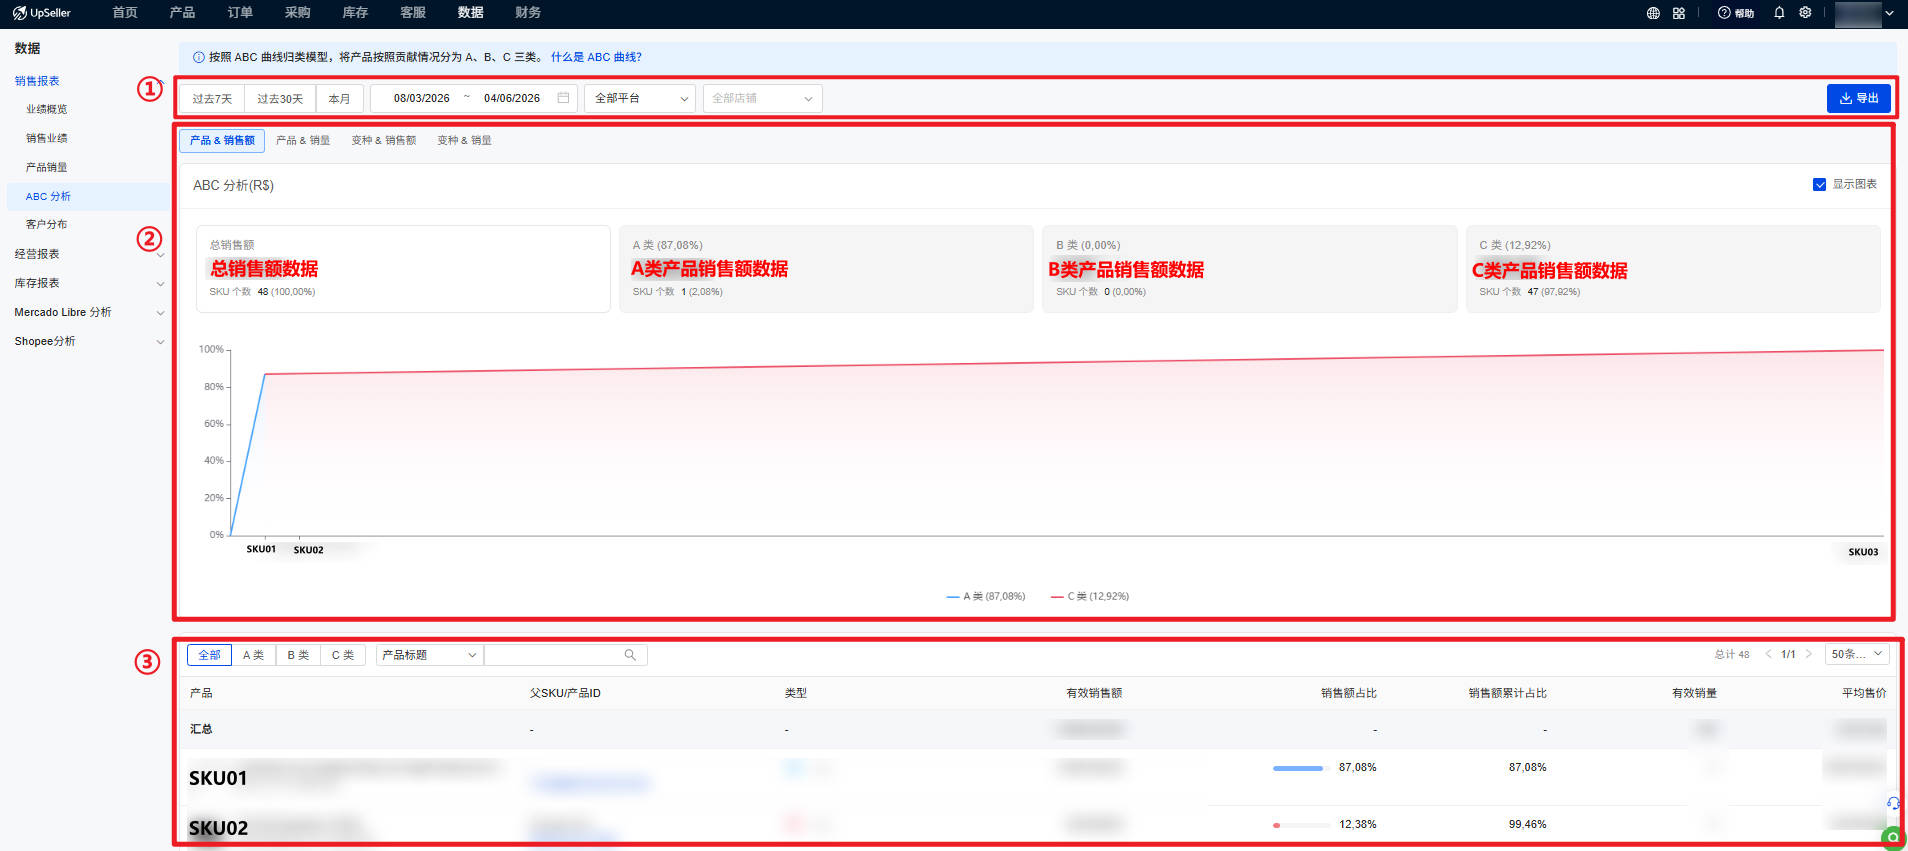Toggle C 类 (12,92%) legend series
The height and width of the screenshot is (851, 1908).
(x=1090, y=596)
